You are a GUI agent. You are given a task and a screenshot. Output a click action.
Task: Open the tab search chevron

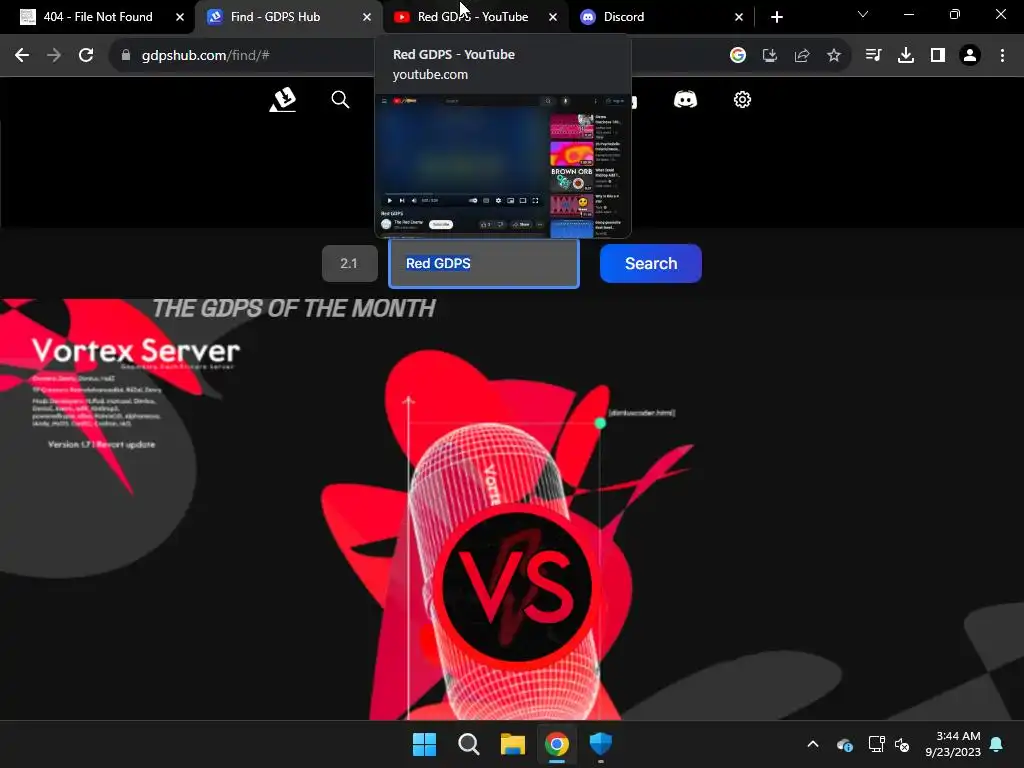[863, 14]
